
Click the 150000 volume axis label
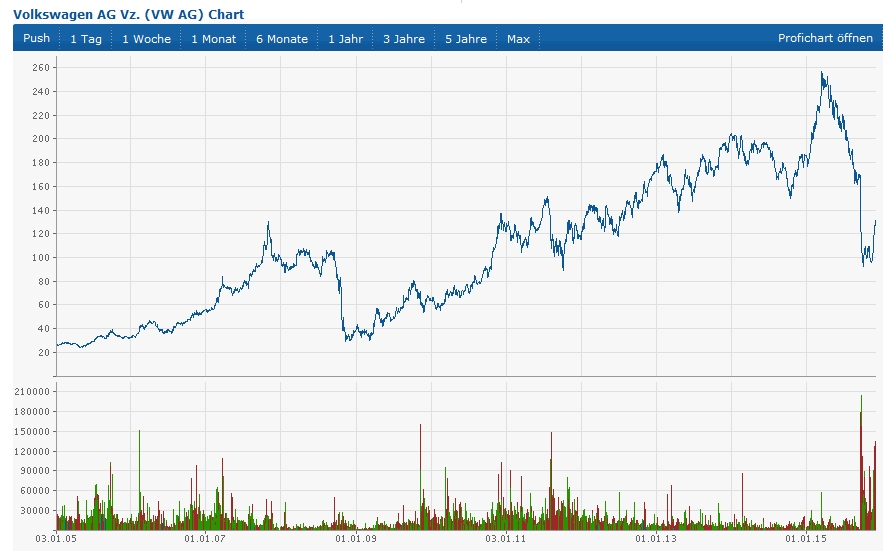point(32,432)
